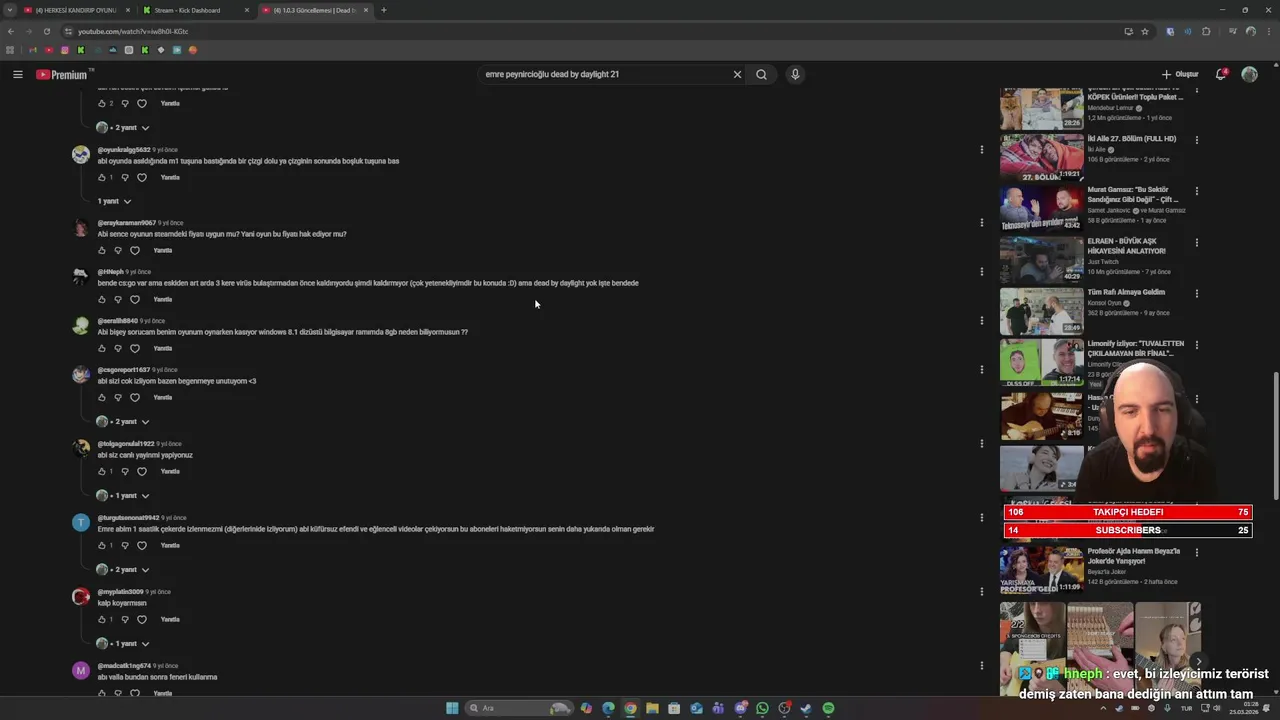Like the comment by @oyunkralgg5632

pyautogui.click(x=101, y=177)
